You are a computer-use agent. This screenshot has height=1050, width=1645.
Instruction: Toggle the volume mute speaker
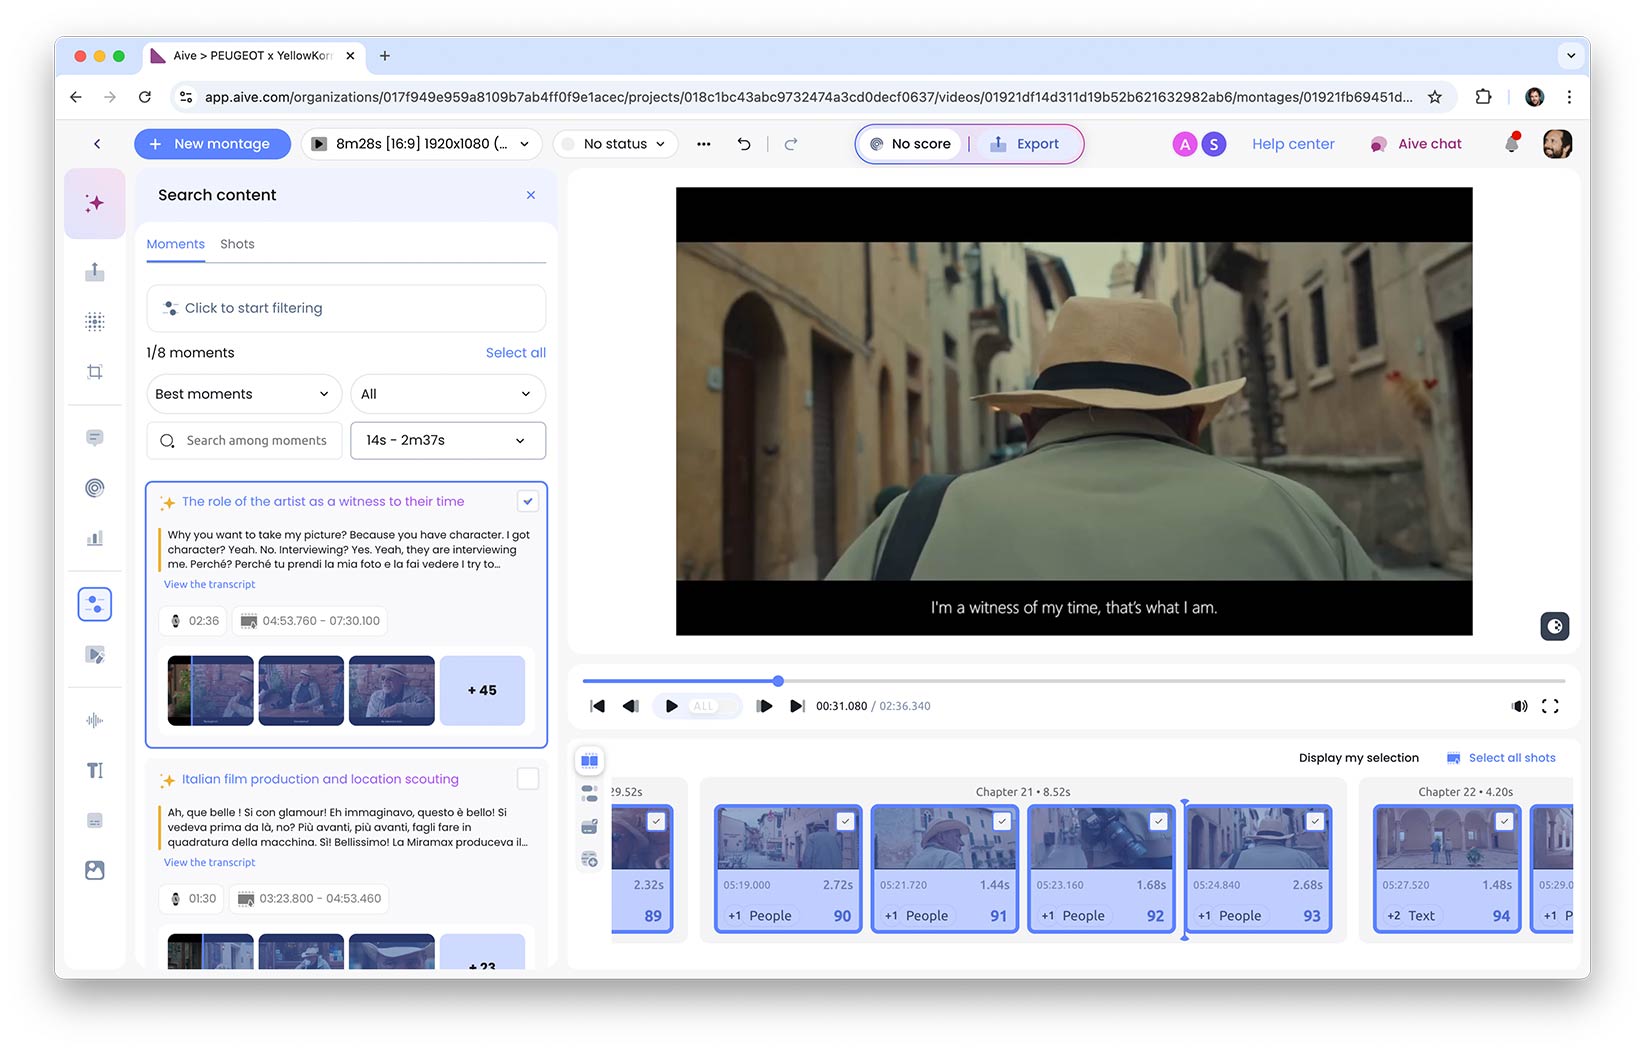(x=1520, y=706)
